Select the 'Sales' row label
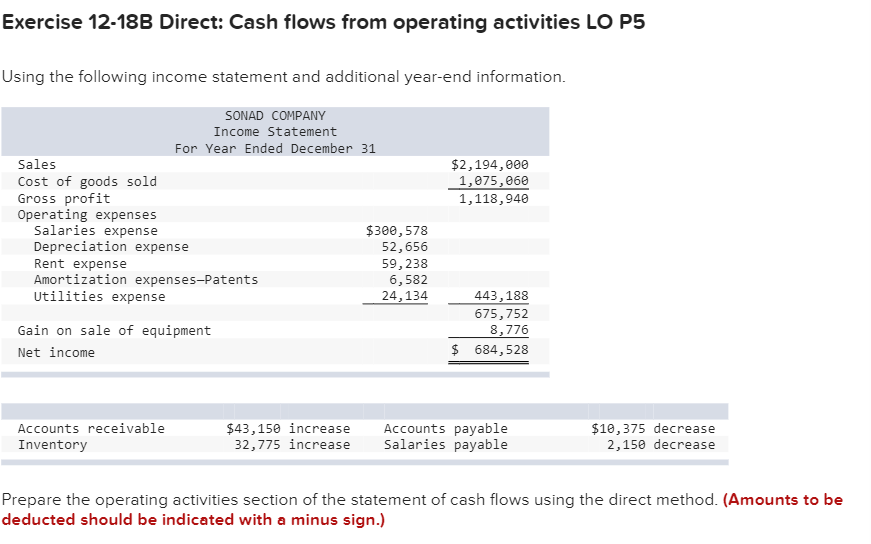The image size is (871, 544). coord(37,164)
